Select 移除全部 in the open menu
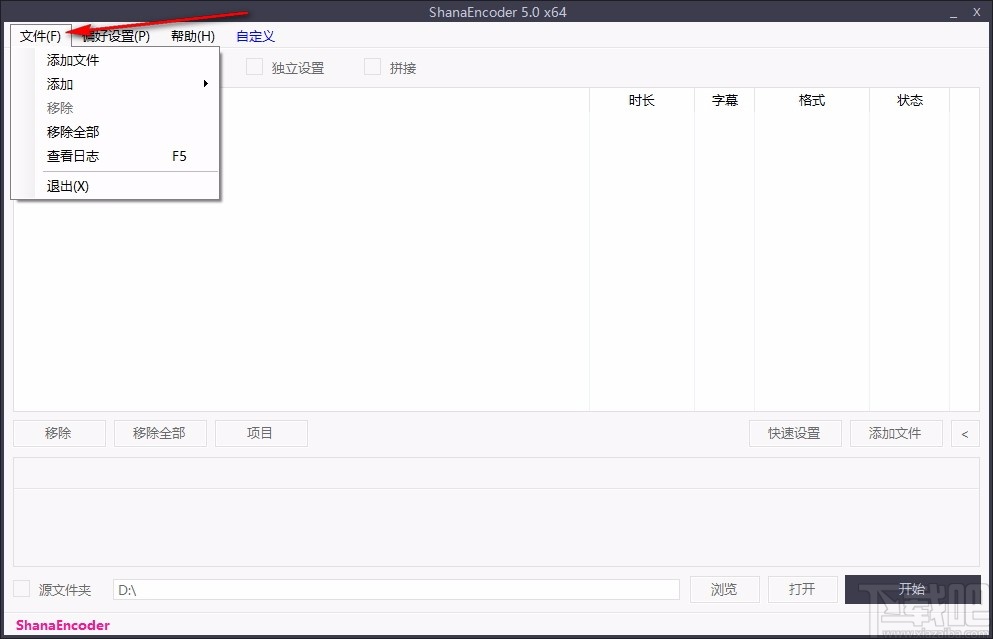The height and width of the screenshot is (639, 993). pos(72,132)
